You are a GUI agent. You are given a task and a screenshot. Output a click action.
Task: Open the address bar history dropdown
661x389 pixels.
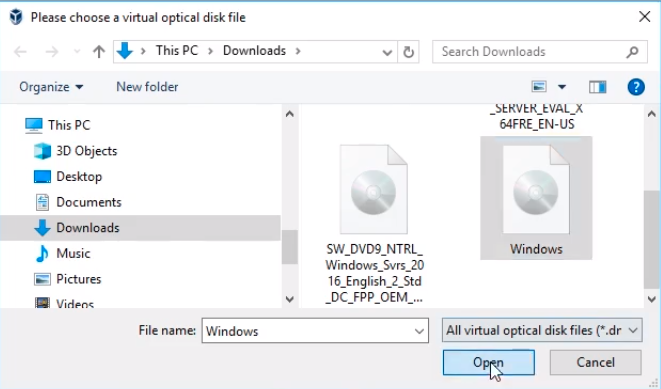[x=387, y=52]
